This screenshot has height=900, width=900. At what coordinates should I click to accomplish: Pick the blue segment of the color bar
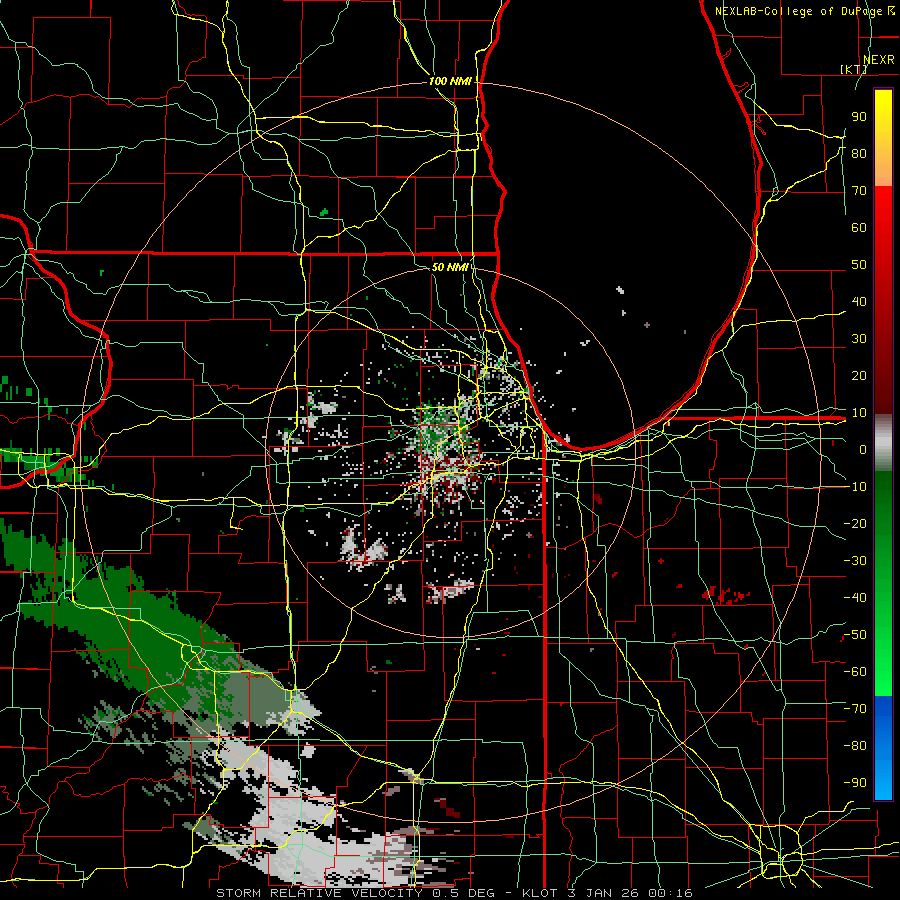tap(883, 748)
